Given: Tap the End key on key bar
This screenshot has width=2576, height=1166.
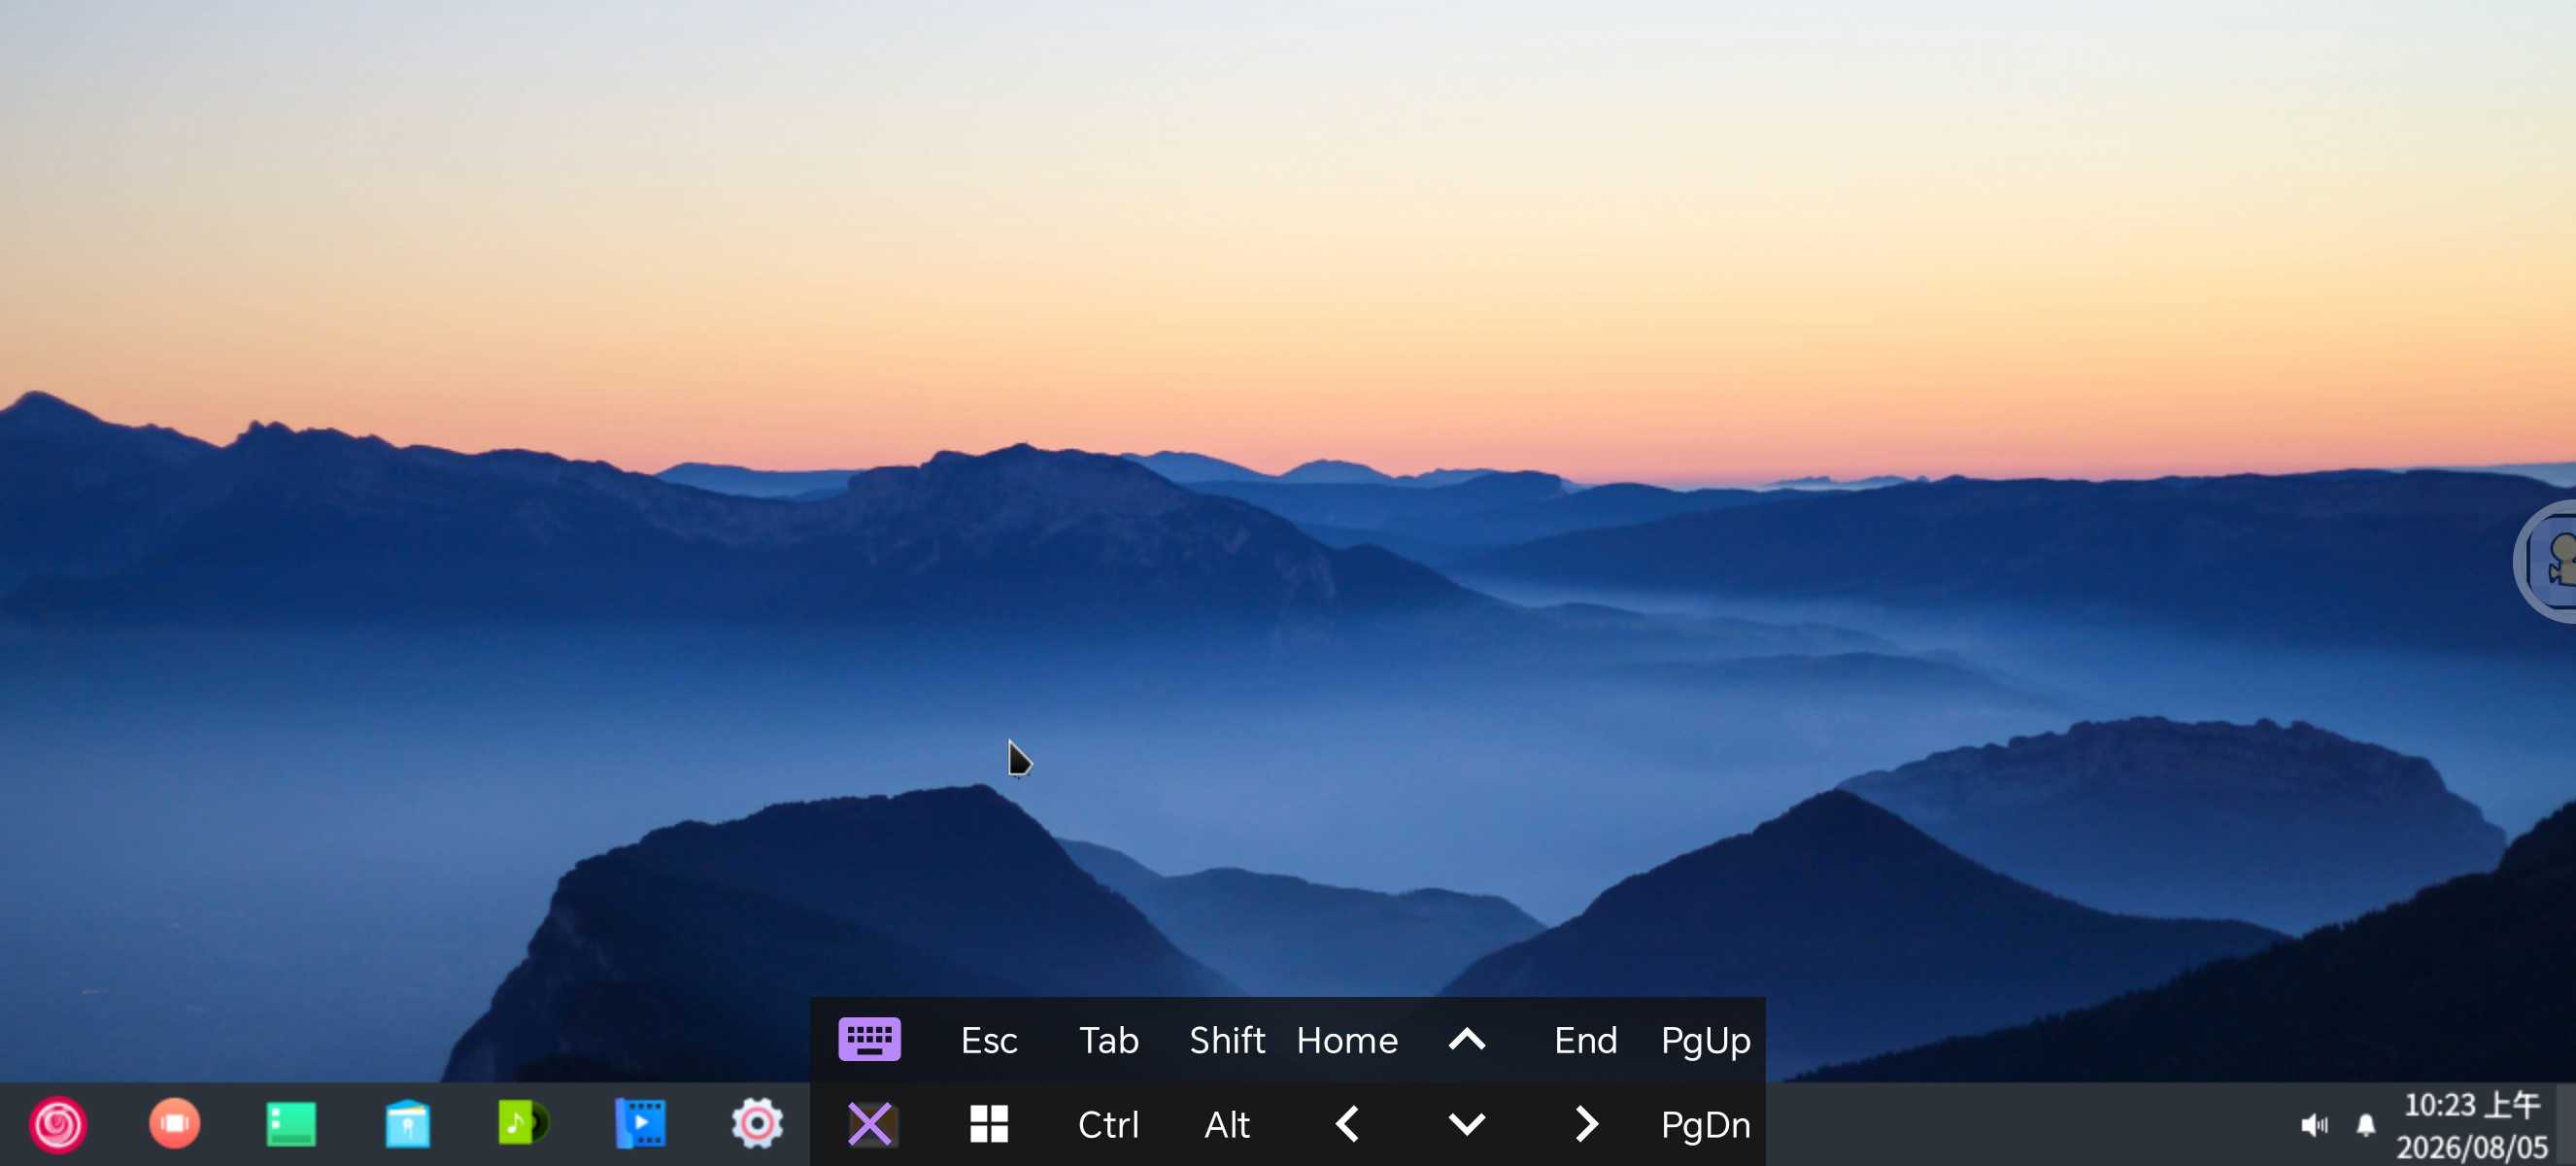Looking at the screenshot, I should pos(1586,1040).
